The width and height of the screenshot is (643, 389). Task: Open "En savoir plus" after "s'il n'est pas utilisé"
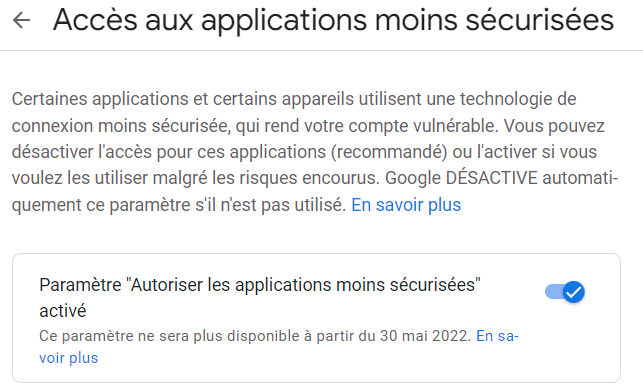click(406, 205)
